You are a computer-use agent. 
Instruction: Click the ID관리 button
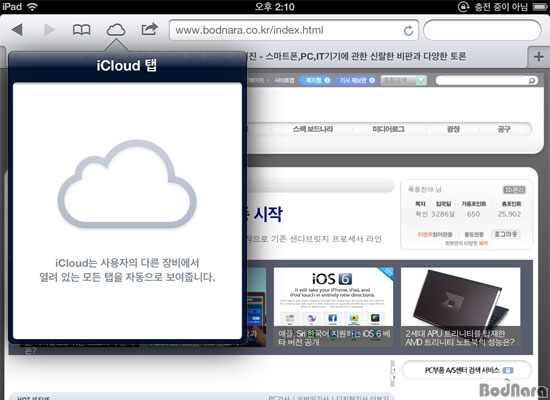coord(514,190)
